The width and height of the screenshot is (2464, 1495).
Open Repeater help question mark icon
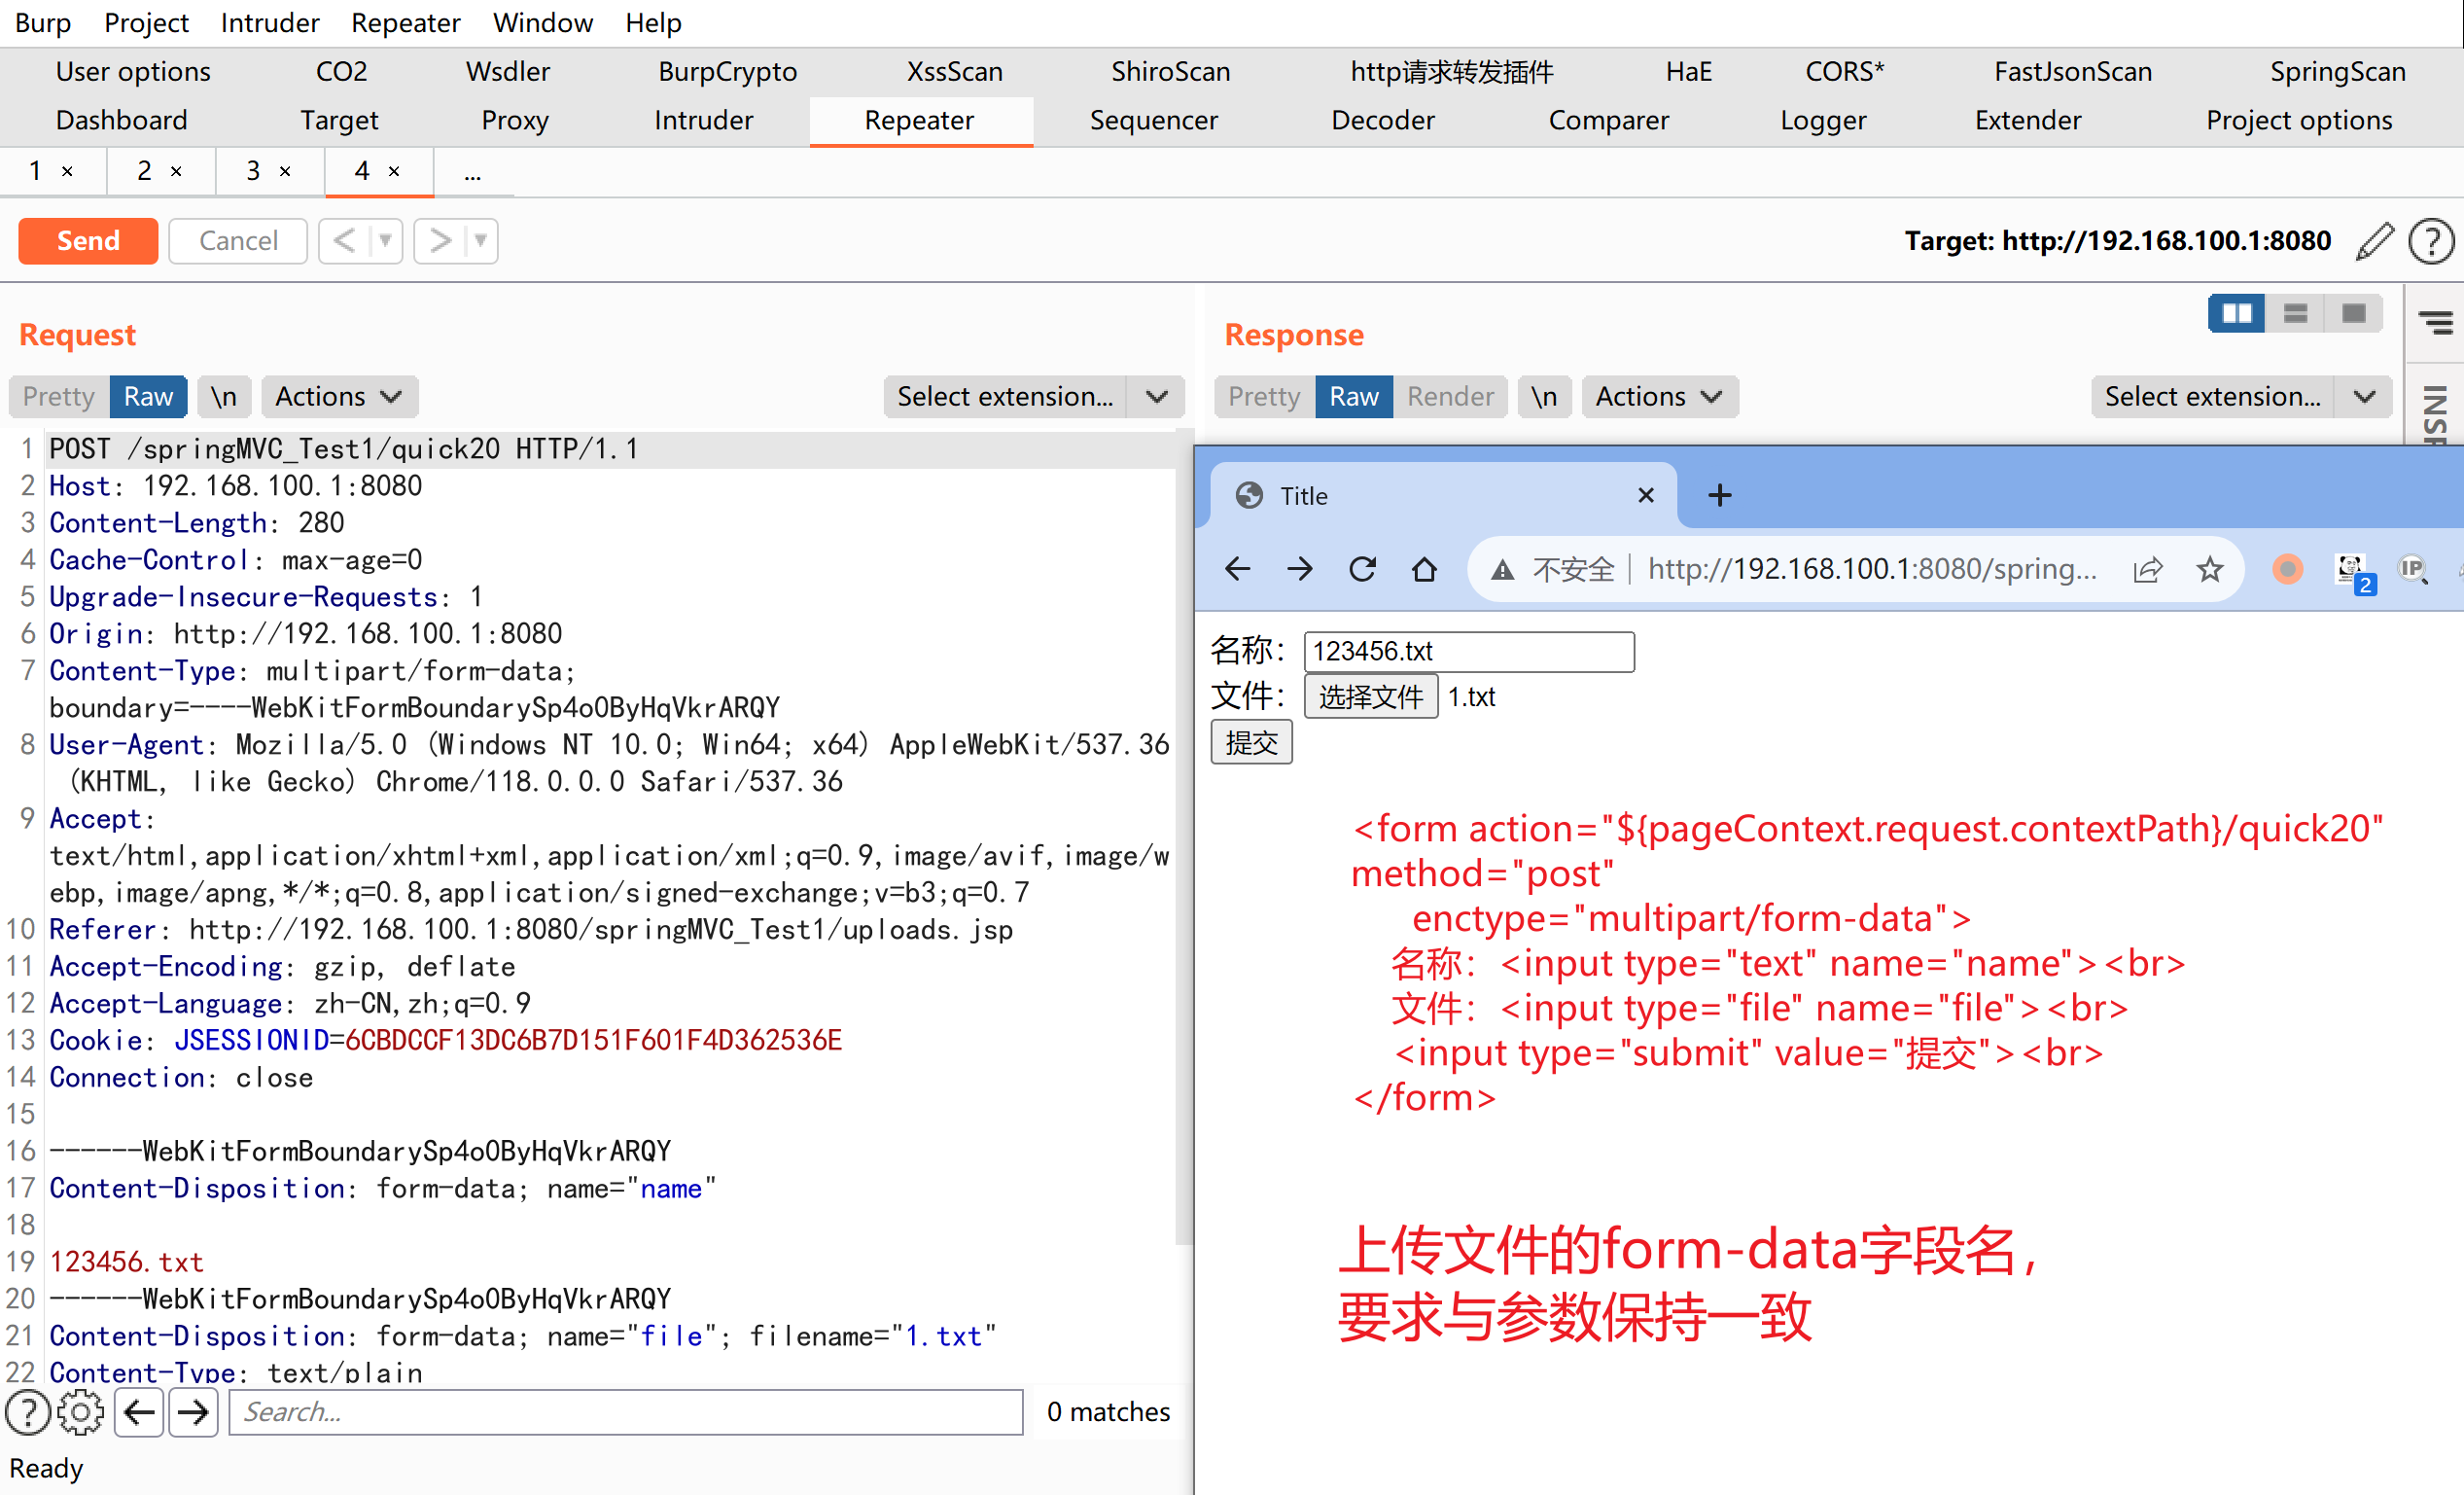[x=2430, y=241]
